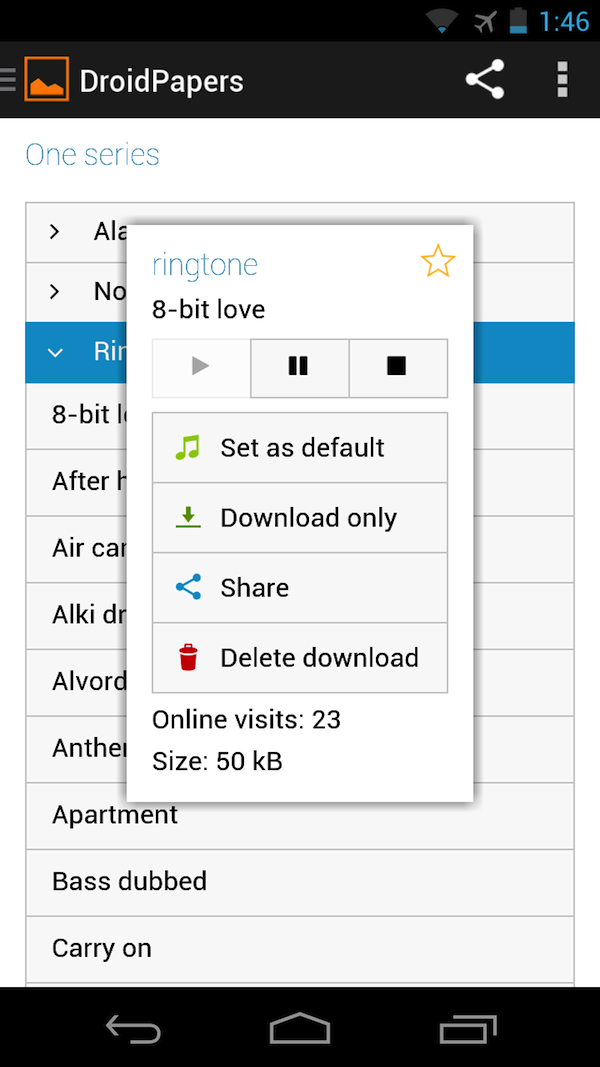Viewport: 600px width, 1067px height.
Task: Select Download only option
Action: [x=300, y=517]
